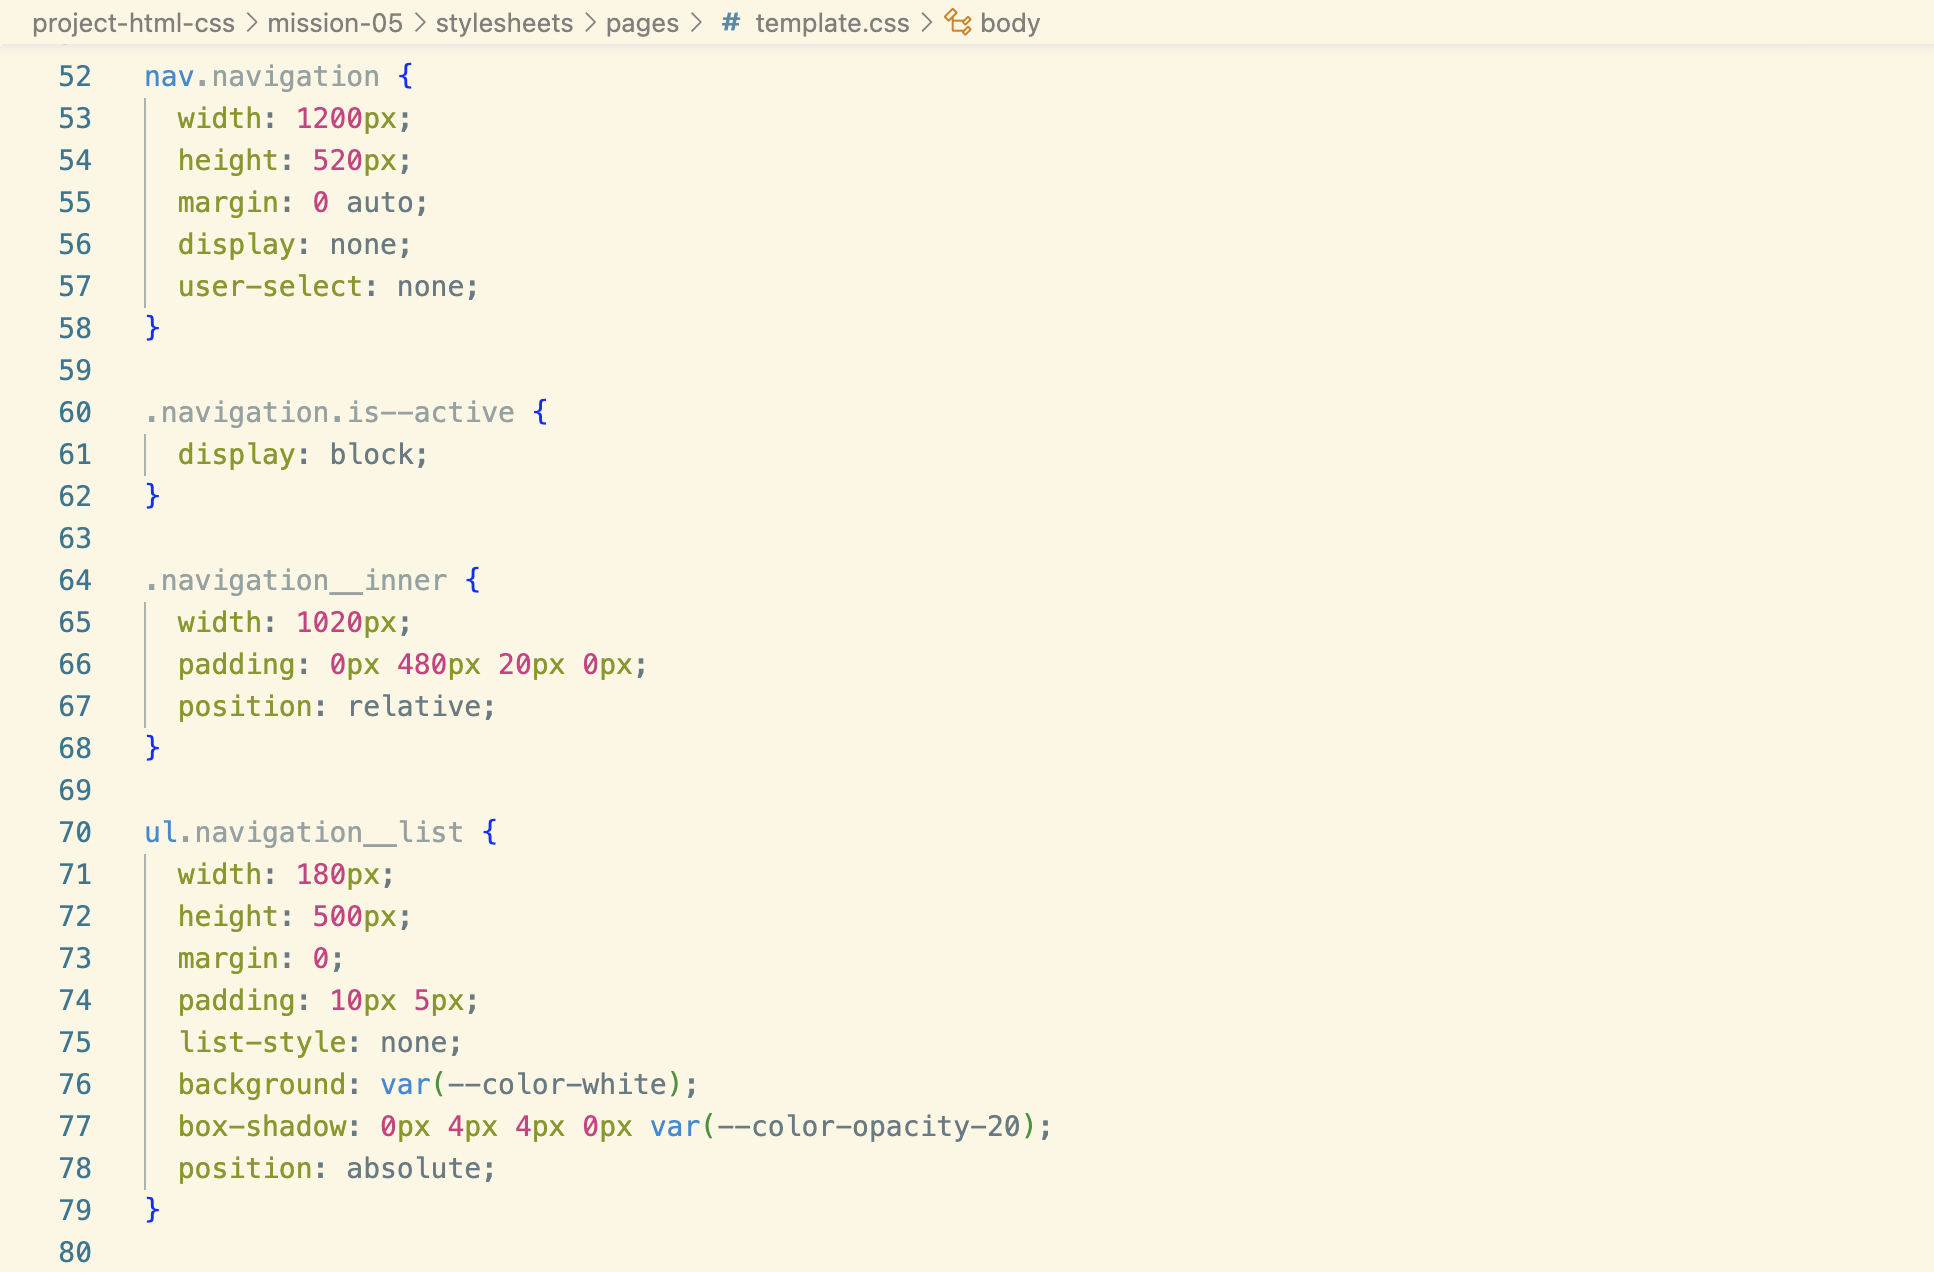Click the ul.navigation__list selector

(302, 831)
